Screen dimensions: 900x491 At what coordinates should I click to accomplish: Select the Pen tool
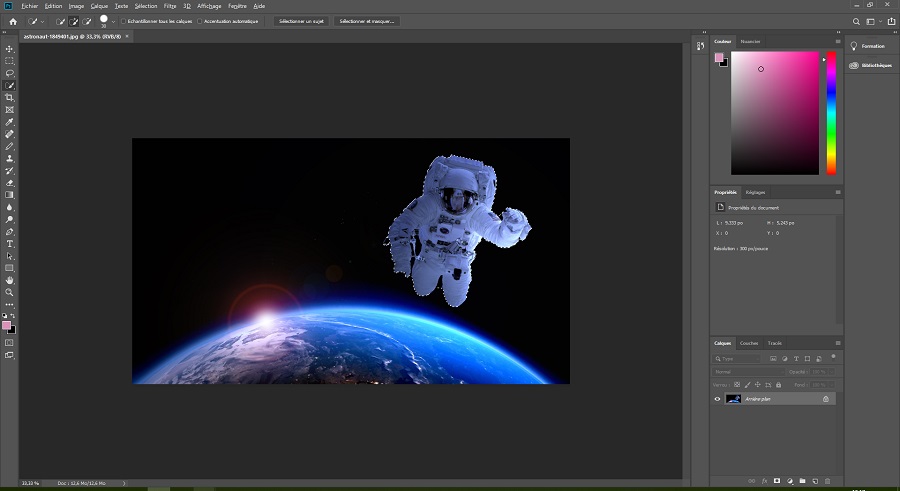pos(9,232)
